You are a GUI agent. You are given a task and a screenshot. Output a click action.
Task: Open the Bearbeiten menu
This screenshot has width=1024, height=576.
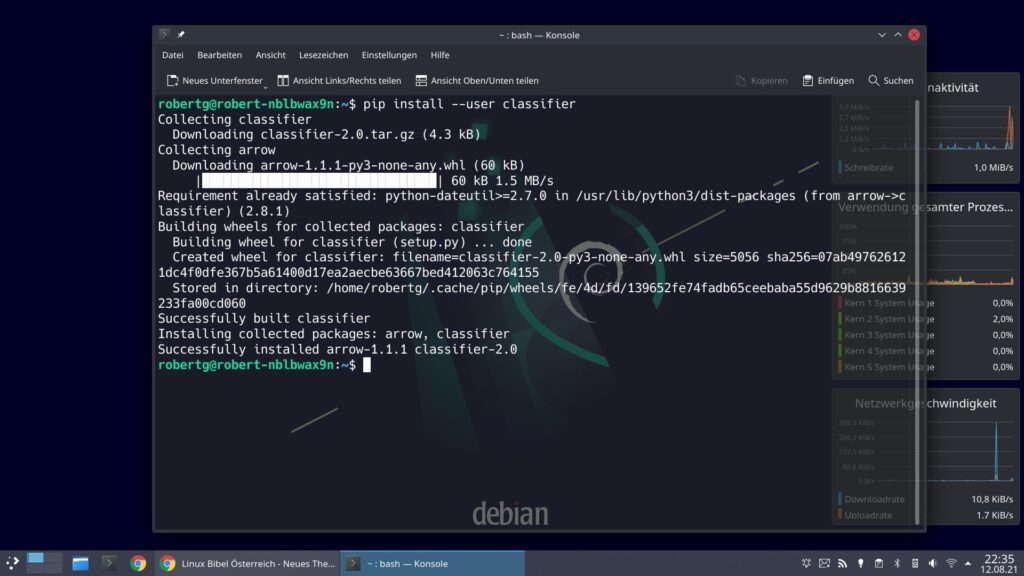pyautogui.click(x=219, y=55)
